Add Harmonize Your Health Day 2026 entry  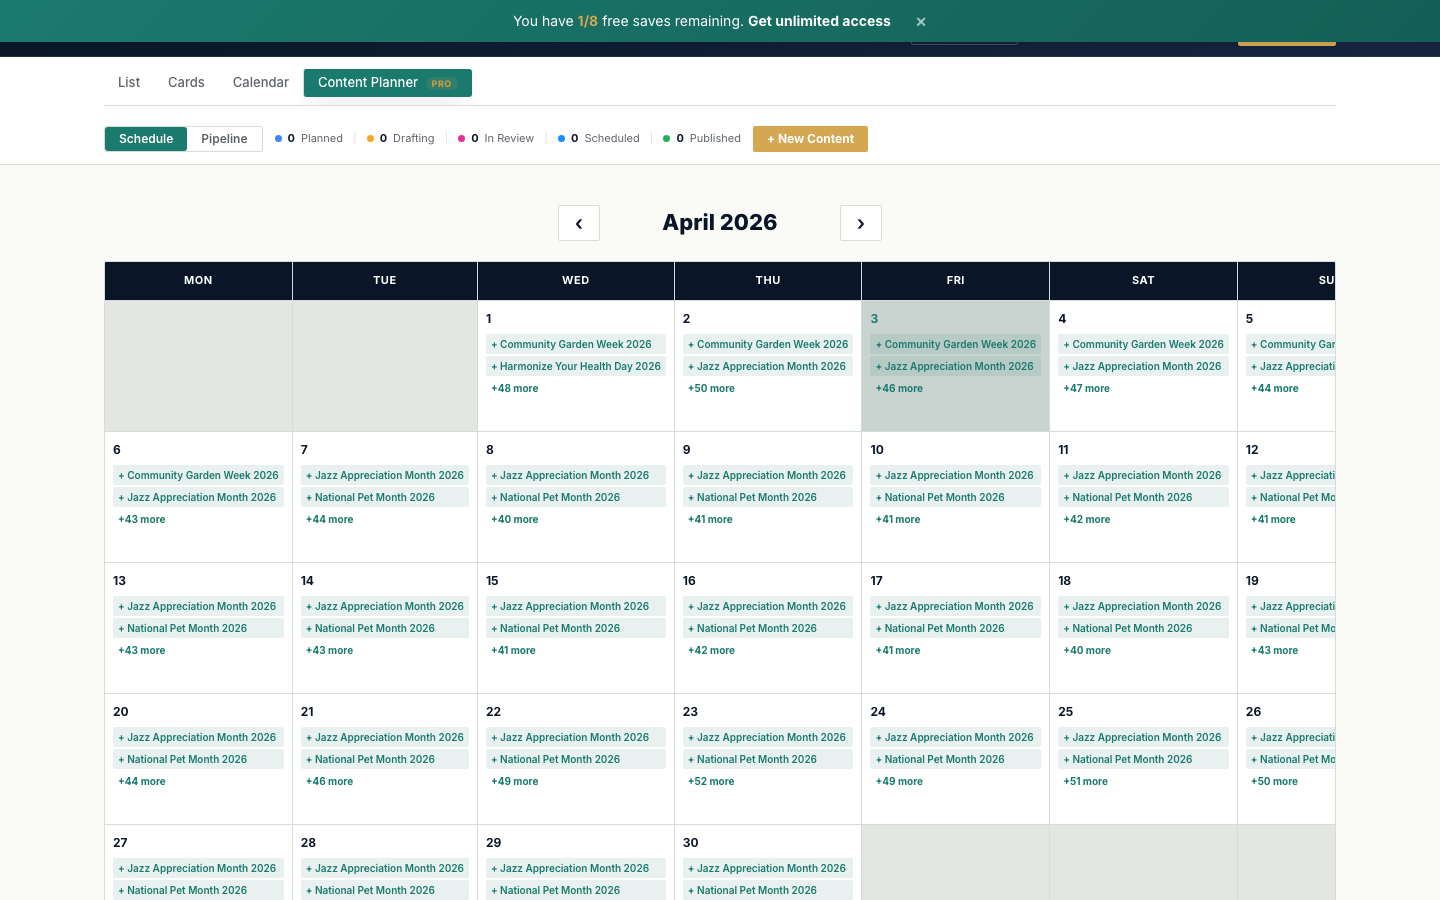[576, 366]
